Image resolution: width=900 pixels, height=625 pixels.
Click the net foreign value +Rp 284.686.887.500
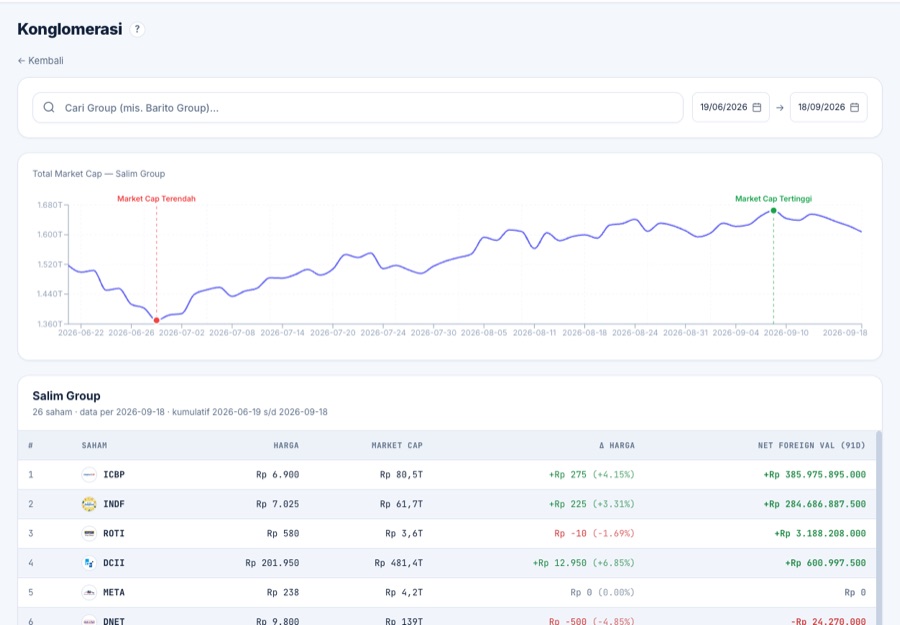[814, 504]
